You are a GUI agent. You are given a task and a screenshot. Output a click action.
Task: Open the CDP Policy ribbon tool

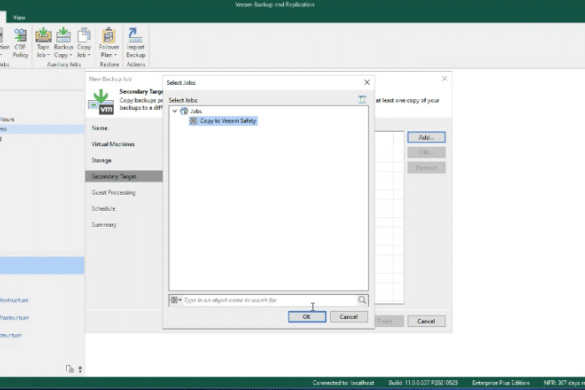[20, 43]
